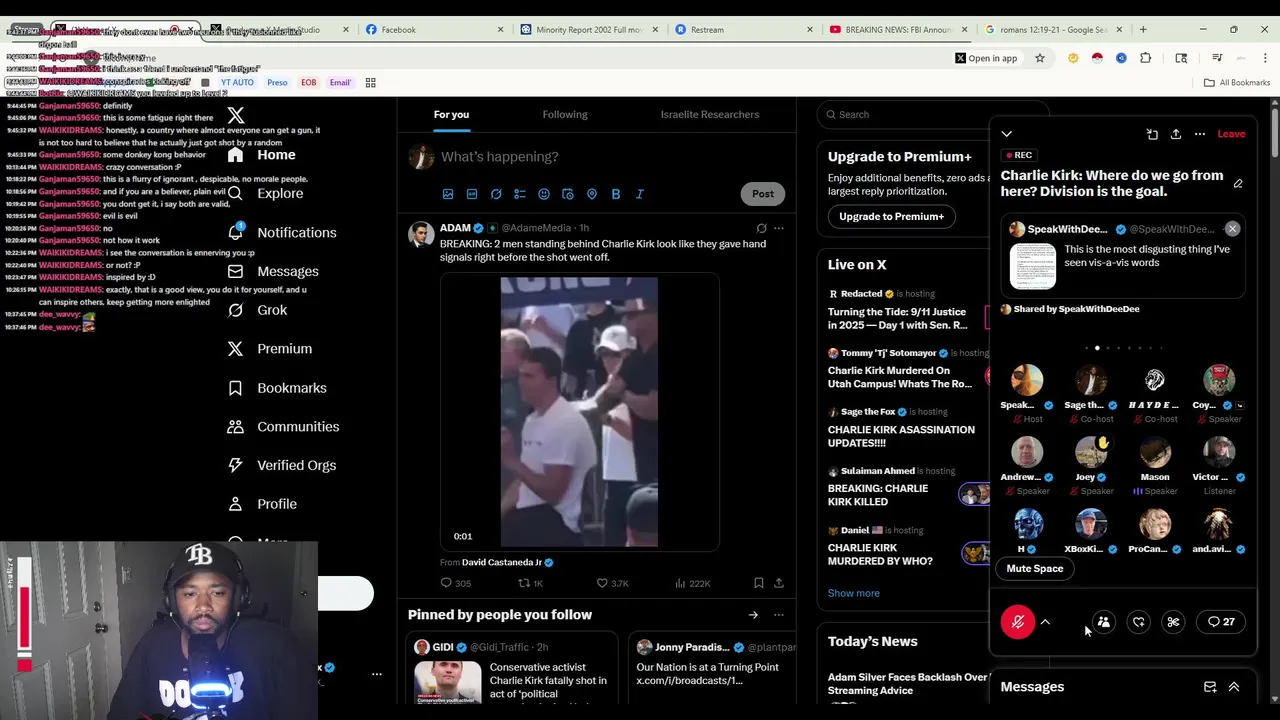Select the For you tab

pyautogui.click(x=451, y=114)
